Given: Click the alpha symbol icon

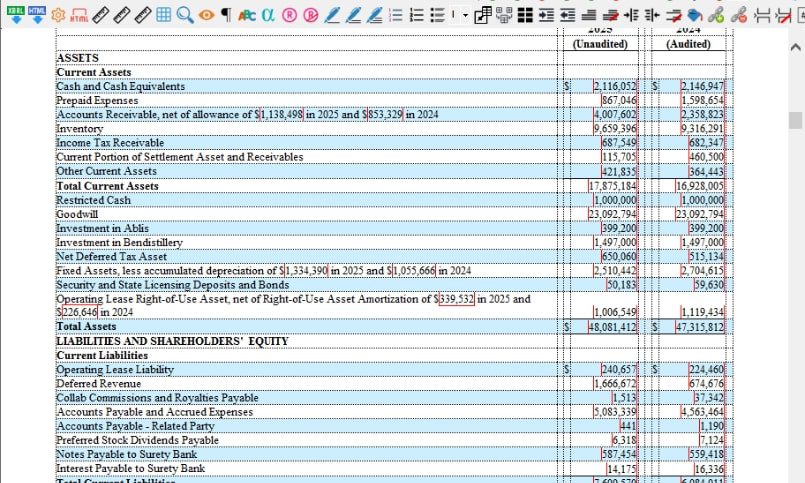Looking at the screenshot, I should point(269,15).
